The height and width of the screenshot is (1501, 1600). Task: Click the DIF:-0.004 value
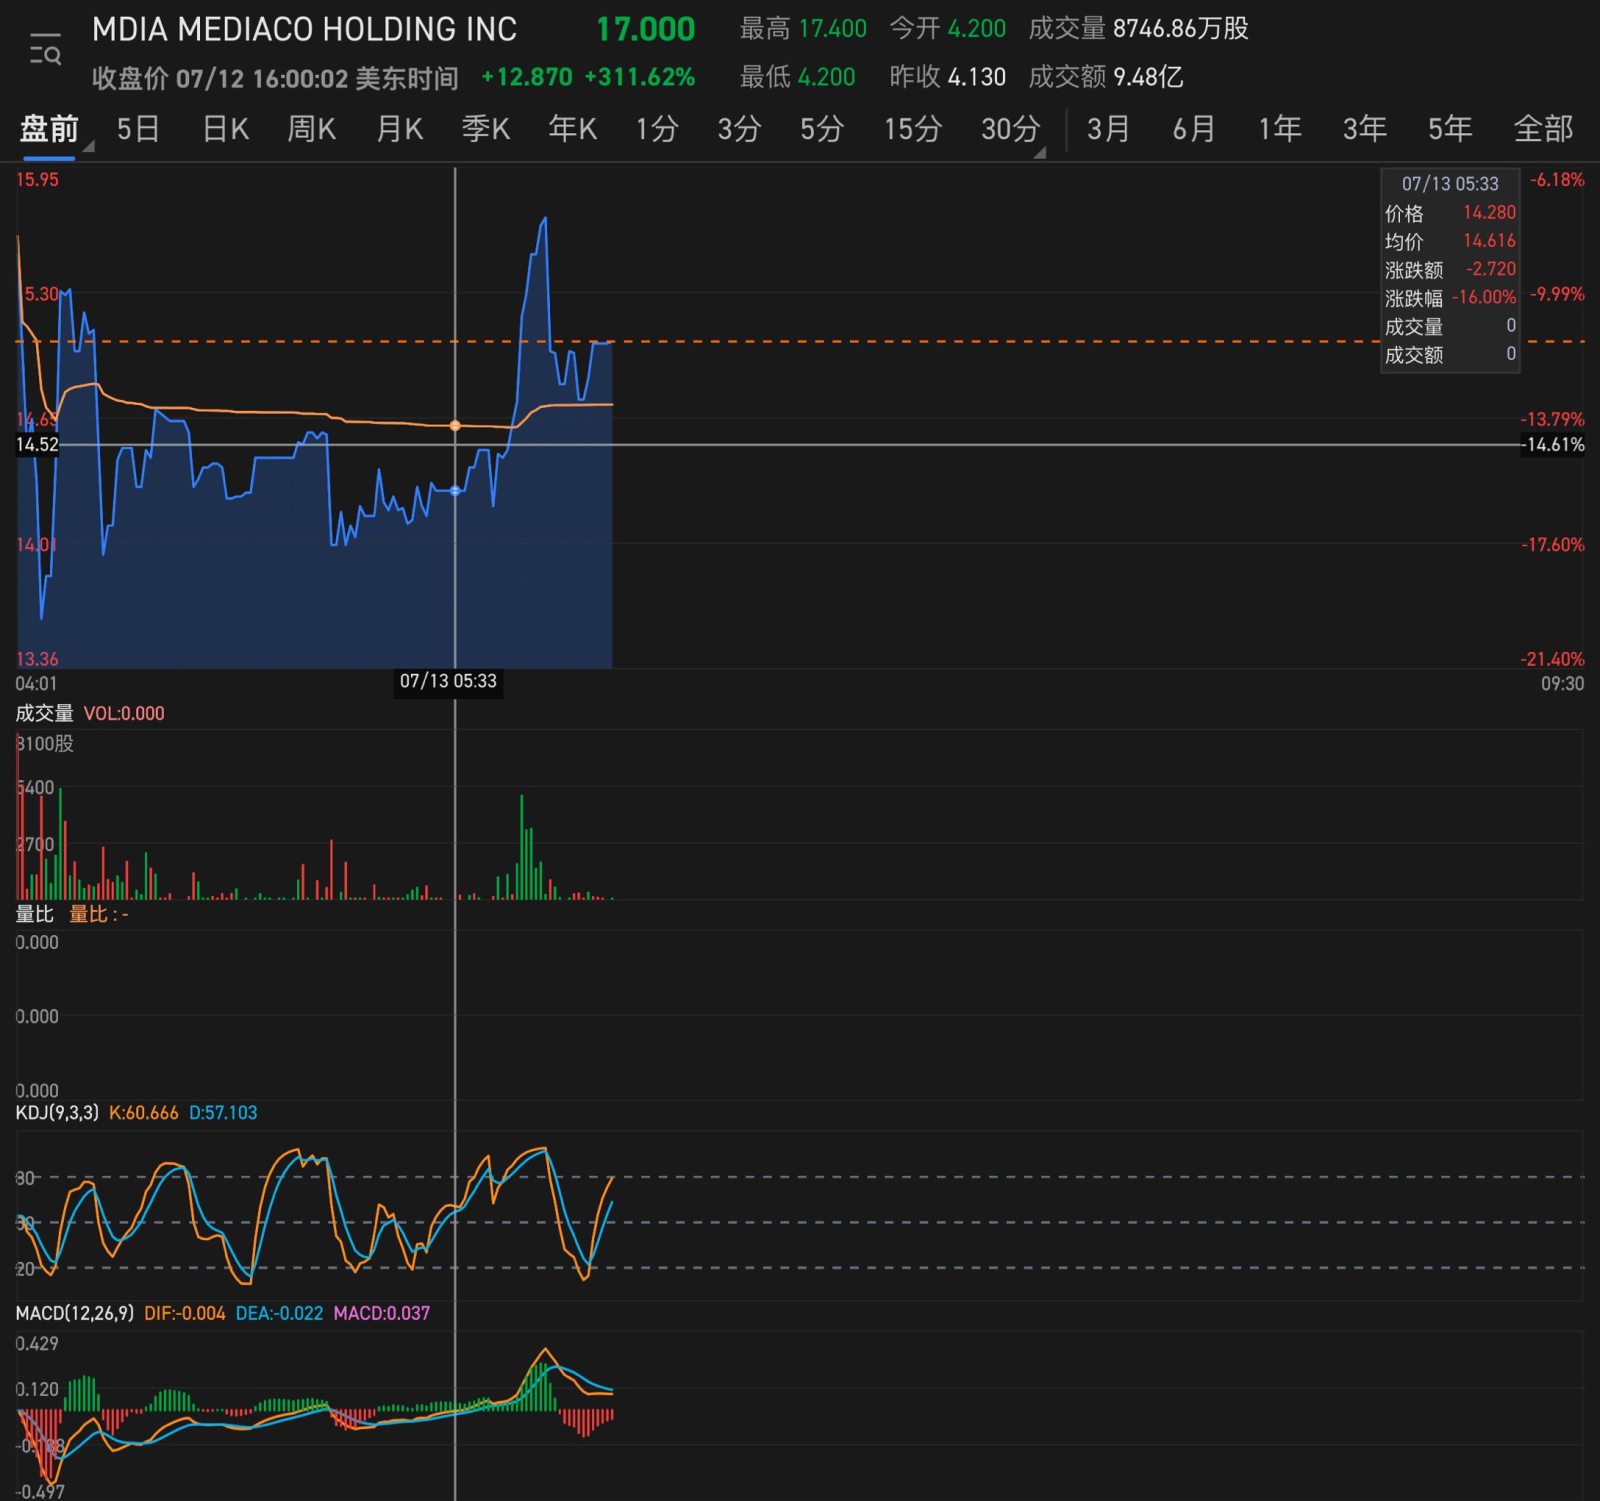(185, 1313)
